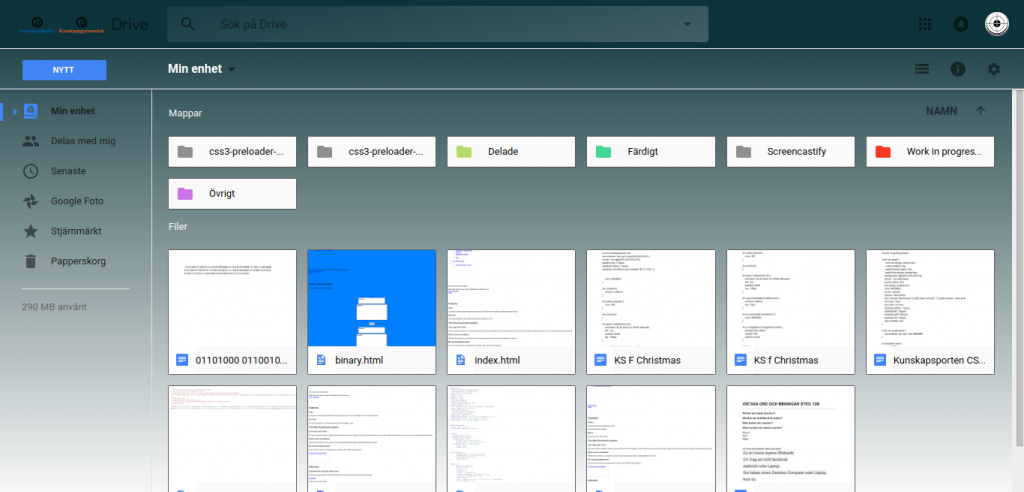Click the Docs icon of Kunskapsporten CS file

880,360
